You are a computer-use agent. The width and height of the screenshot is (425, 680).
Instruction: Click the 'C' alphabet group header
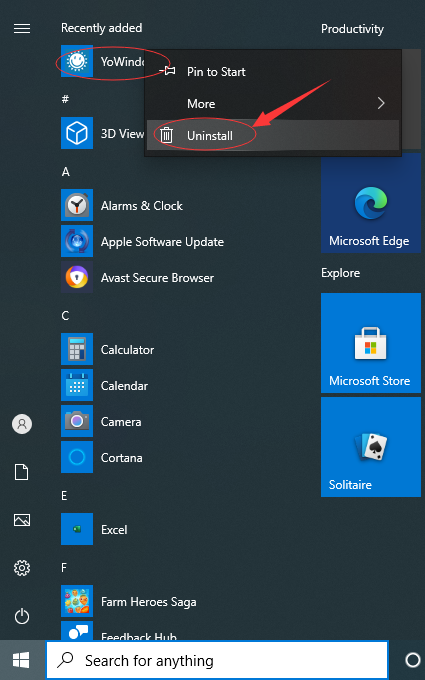pos(65,315)
